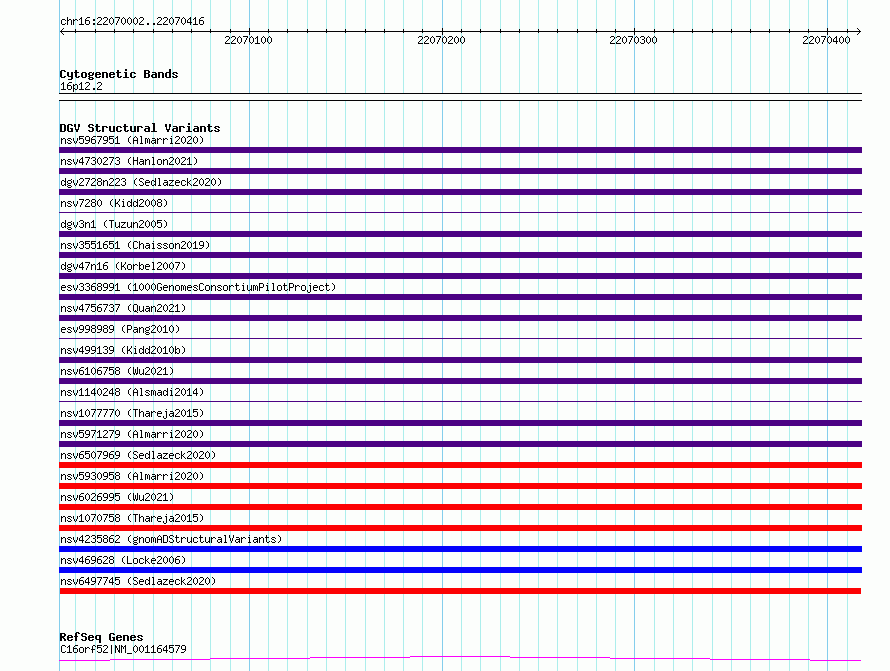Click the nsv6507969 (Sedlazeck2020) variant label
The width and height of the screenshot is (890, 671).
point(138,455)
